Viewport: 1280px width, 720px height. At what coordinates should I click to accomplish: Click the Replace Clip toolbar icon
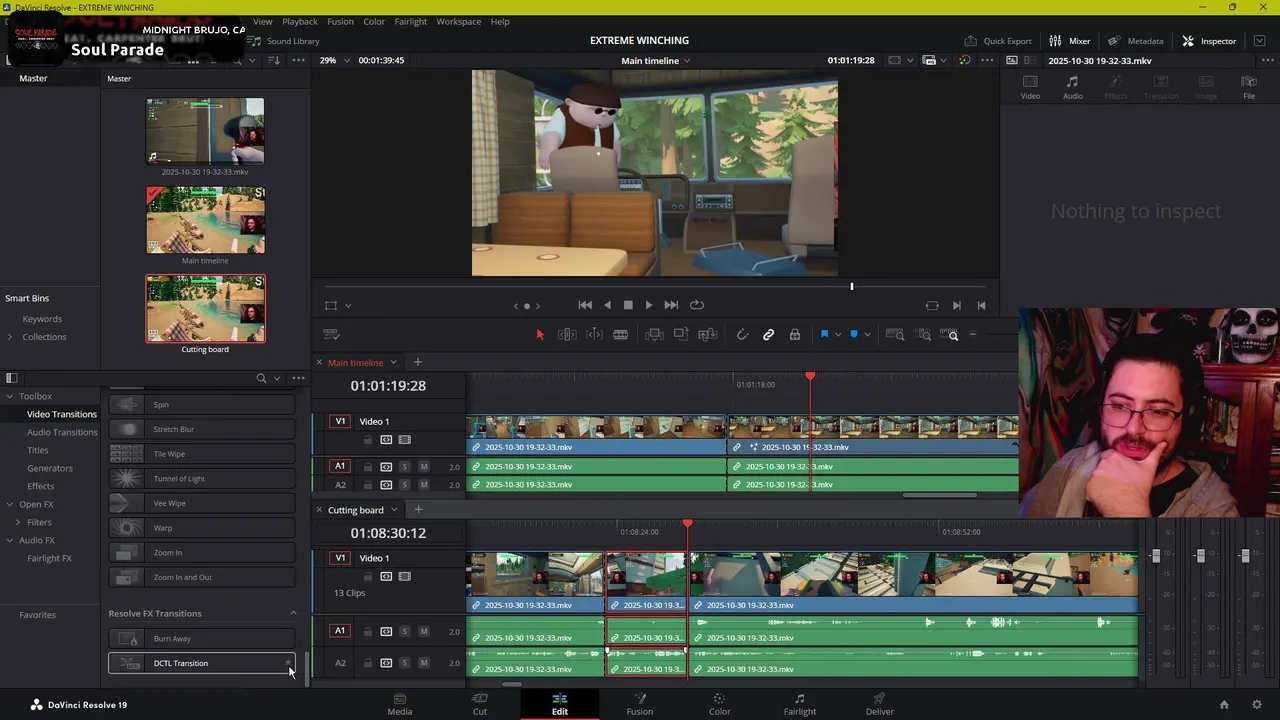coord(707,335)
